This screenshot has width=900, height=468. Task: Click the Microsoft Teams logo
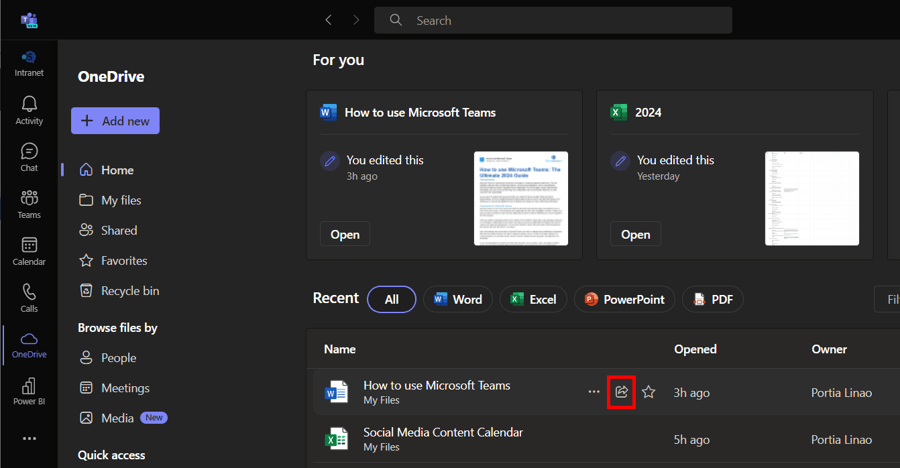[29, 21]
